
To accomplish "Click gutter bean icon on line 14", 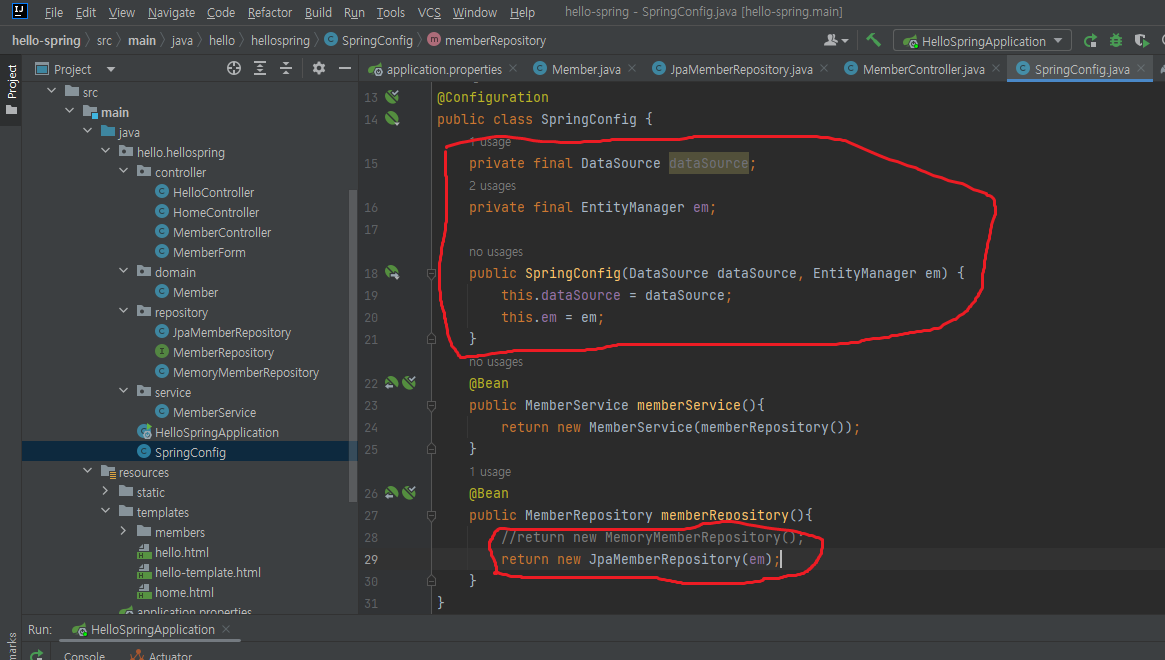I will pyautogui.click(x=392, y=119).
